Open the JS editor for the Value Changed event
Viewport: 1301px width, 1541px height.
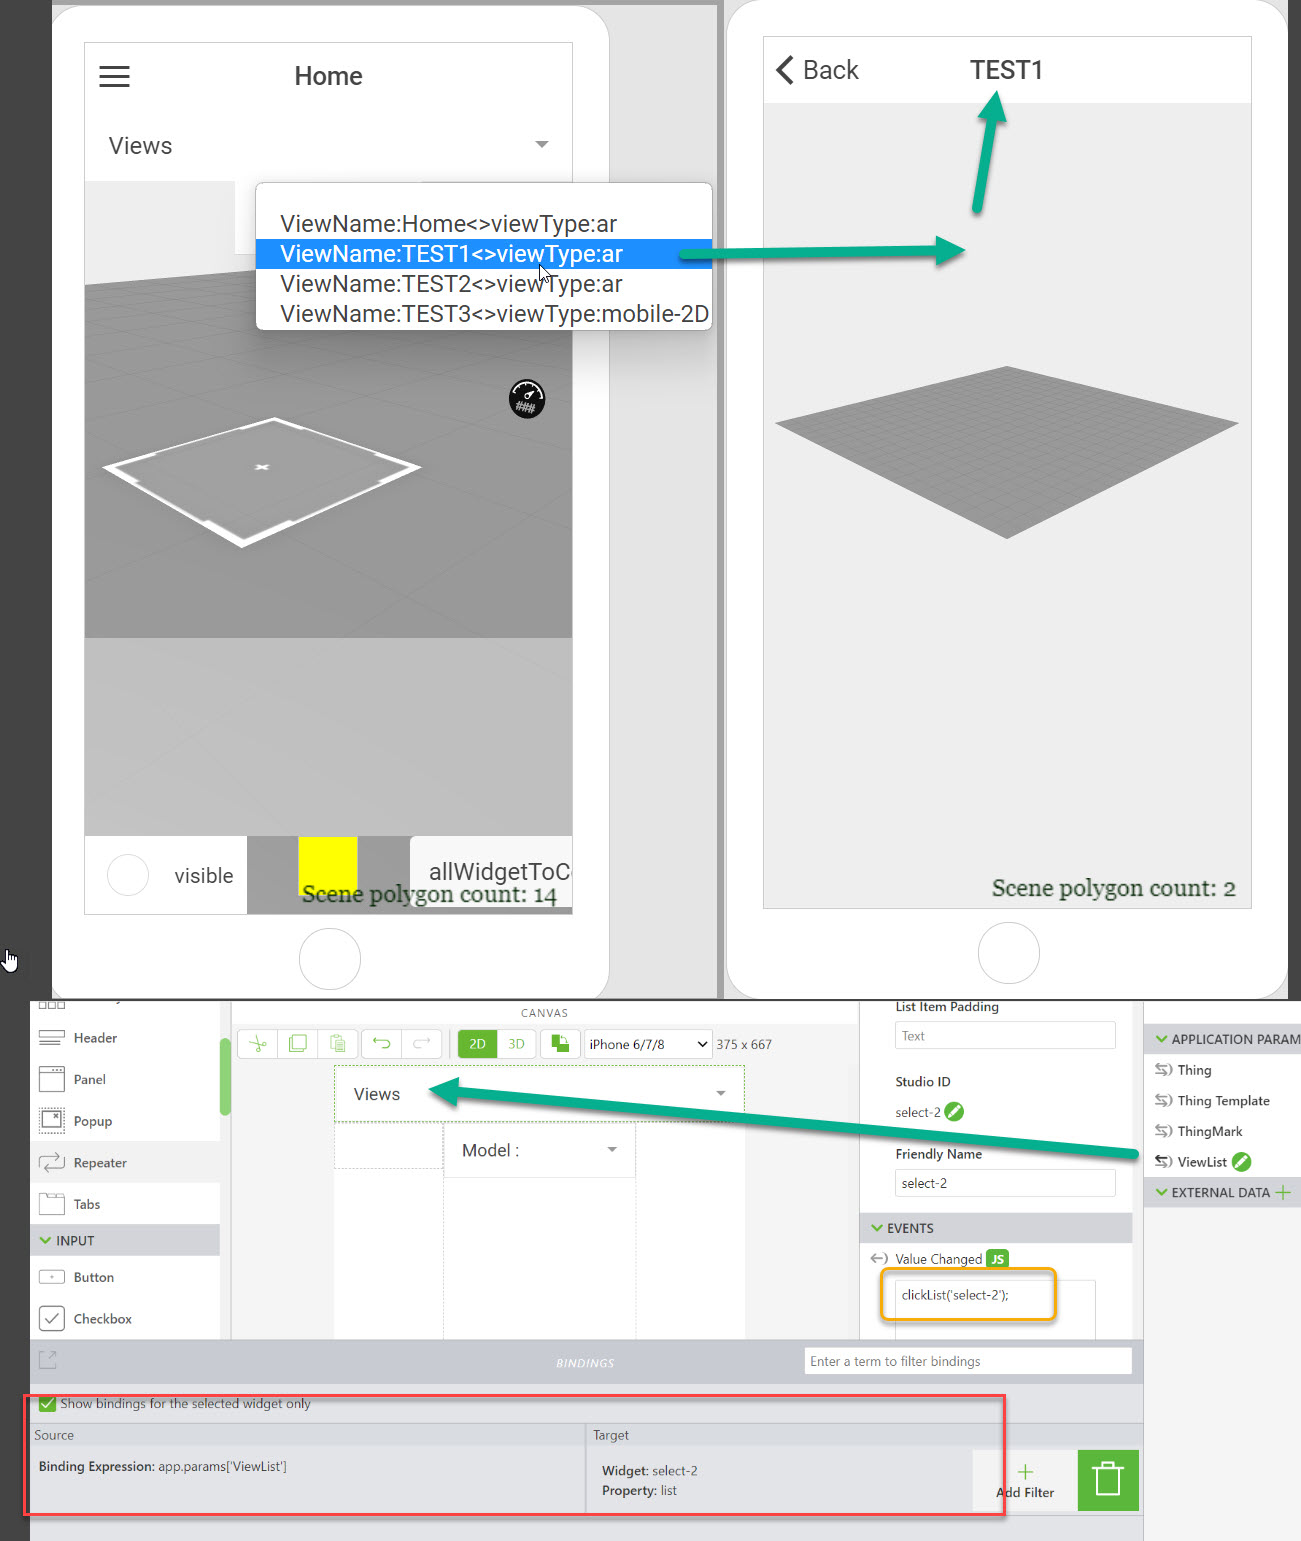tap(997, 1258)
